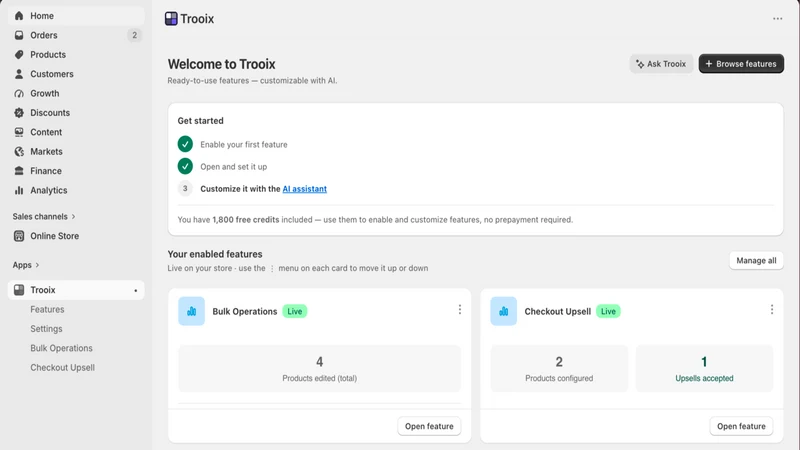The image size is (800, 450).
Task: Click the Live badge on Checkout Upsell
Action: point(608,311)
